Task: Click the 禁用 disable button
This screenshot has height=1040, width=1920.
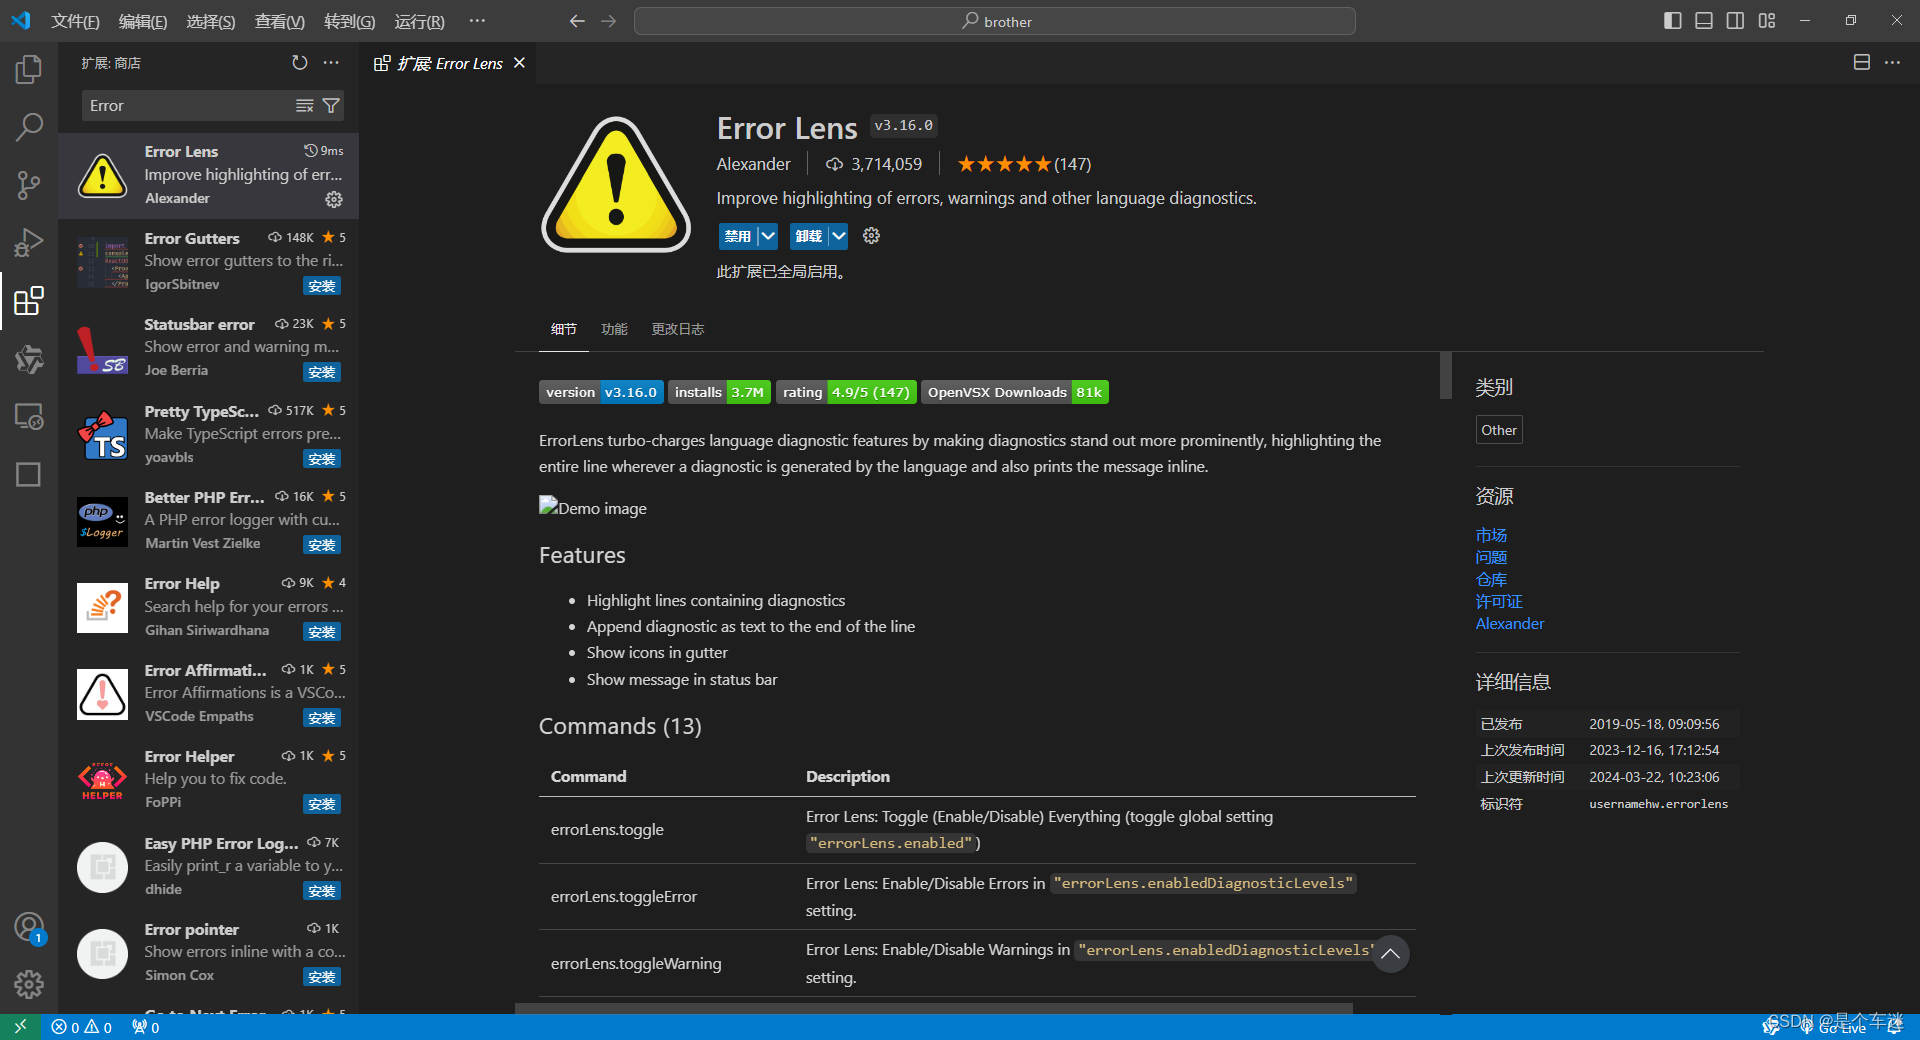Action: (738, 236)
